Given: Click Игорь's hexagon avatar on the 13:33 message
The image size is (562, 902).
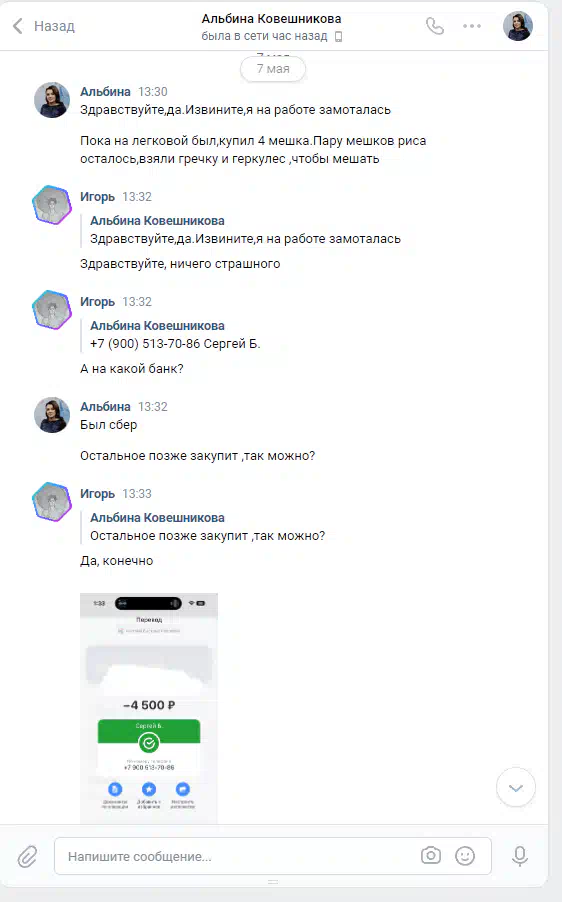Looking at the screenshot, I should [52, 502].
